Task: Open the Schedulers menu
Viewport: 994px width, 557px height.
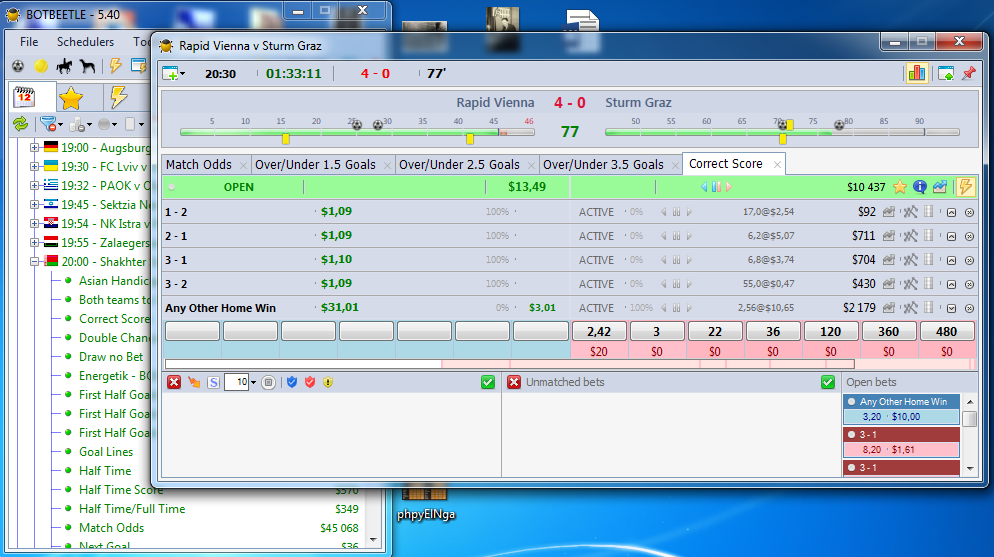Action: click(x=86, y=42)
